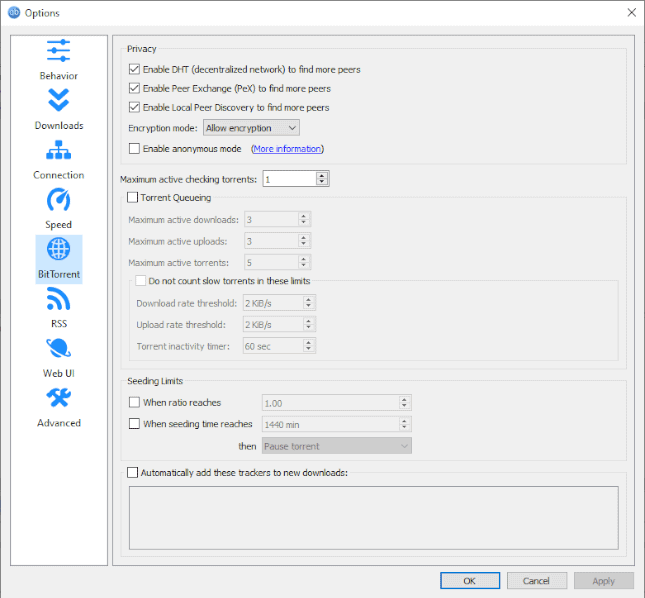Click the Web UI tab label
Screen dimensions: 645x598
pyautogui.click(x=59, y=373)
